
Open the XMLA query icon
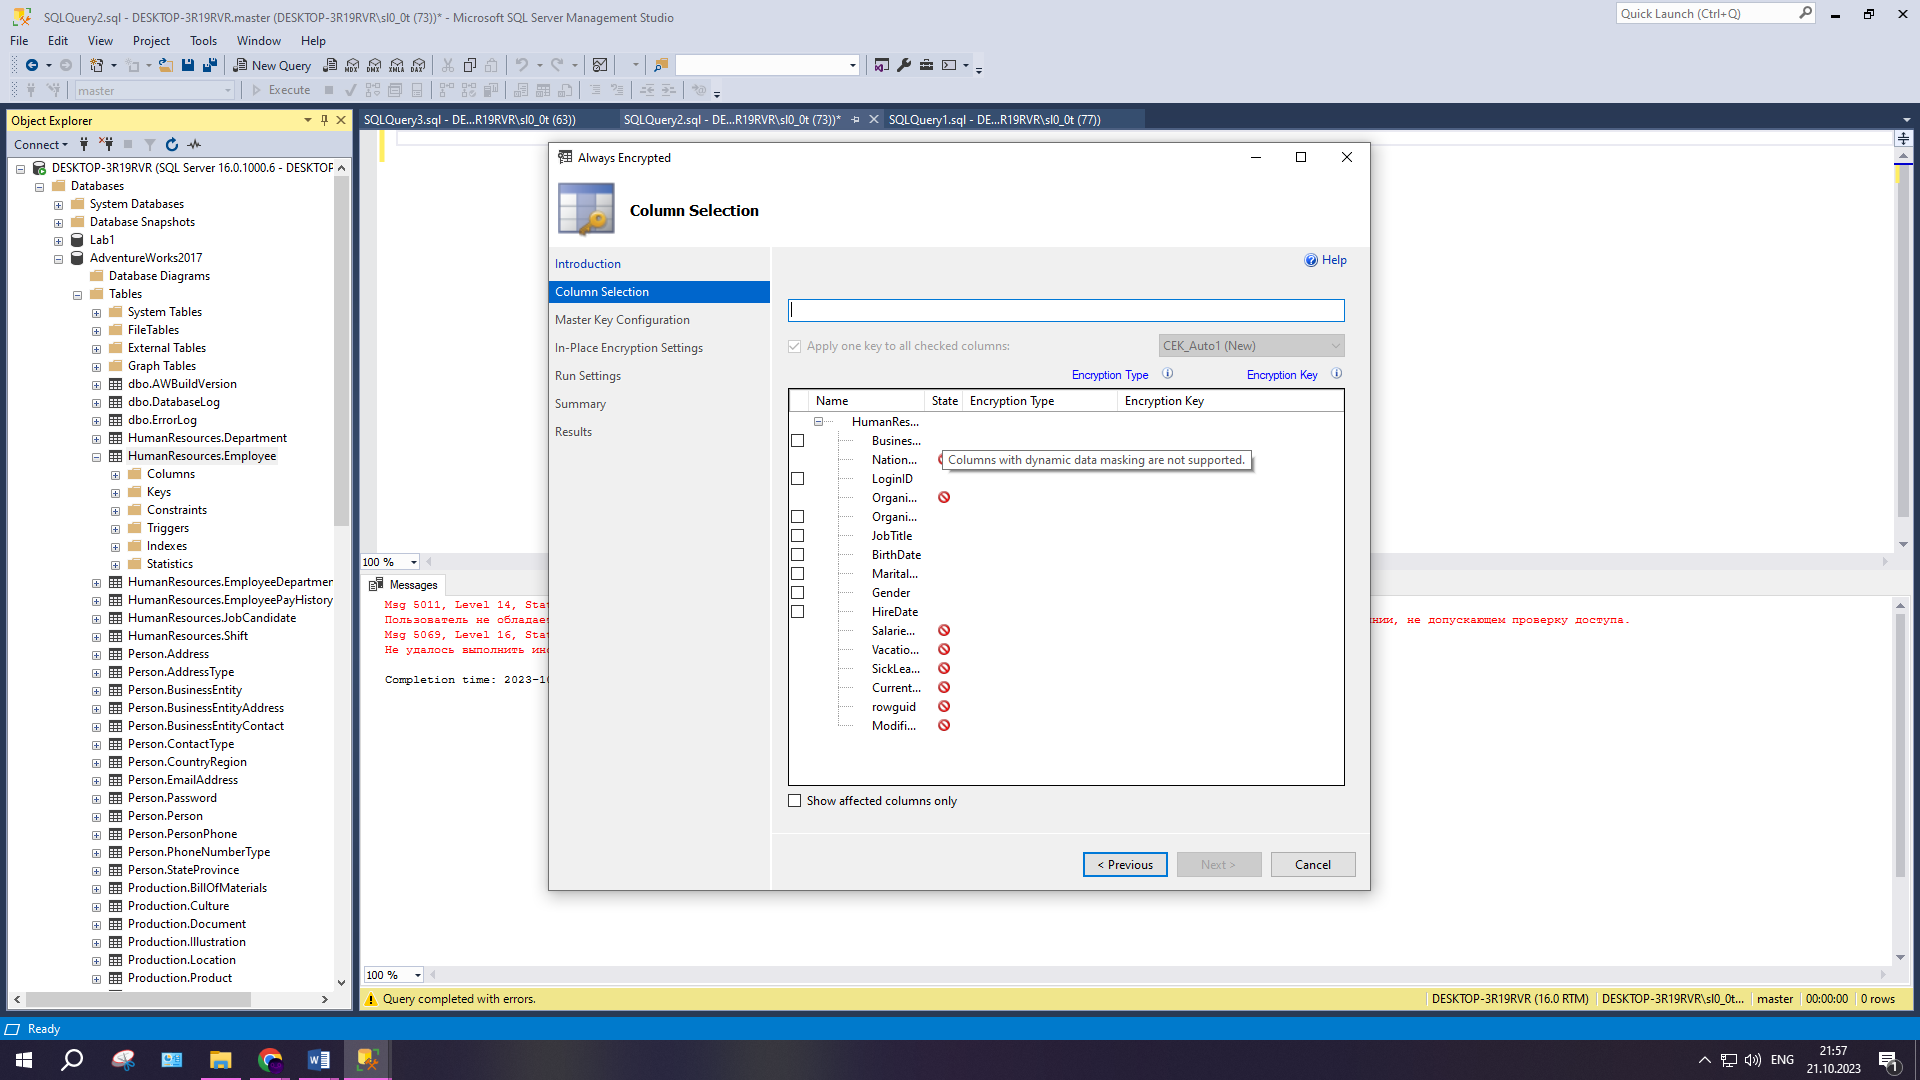click(x=397, y=65)
